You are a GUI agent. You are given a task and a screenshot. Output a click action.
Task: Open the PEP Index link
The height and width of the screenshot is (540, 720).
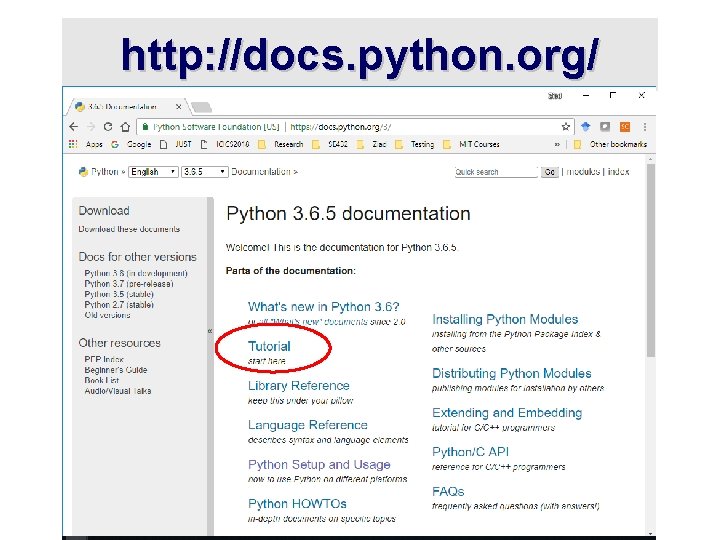pyautogui.click(x=104, y=359)
